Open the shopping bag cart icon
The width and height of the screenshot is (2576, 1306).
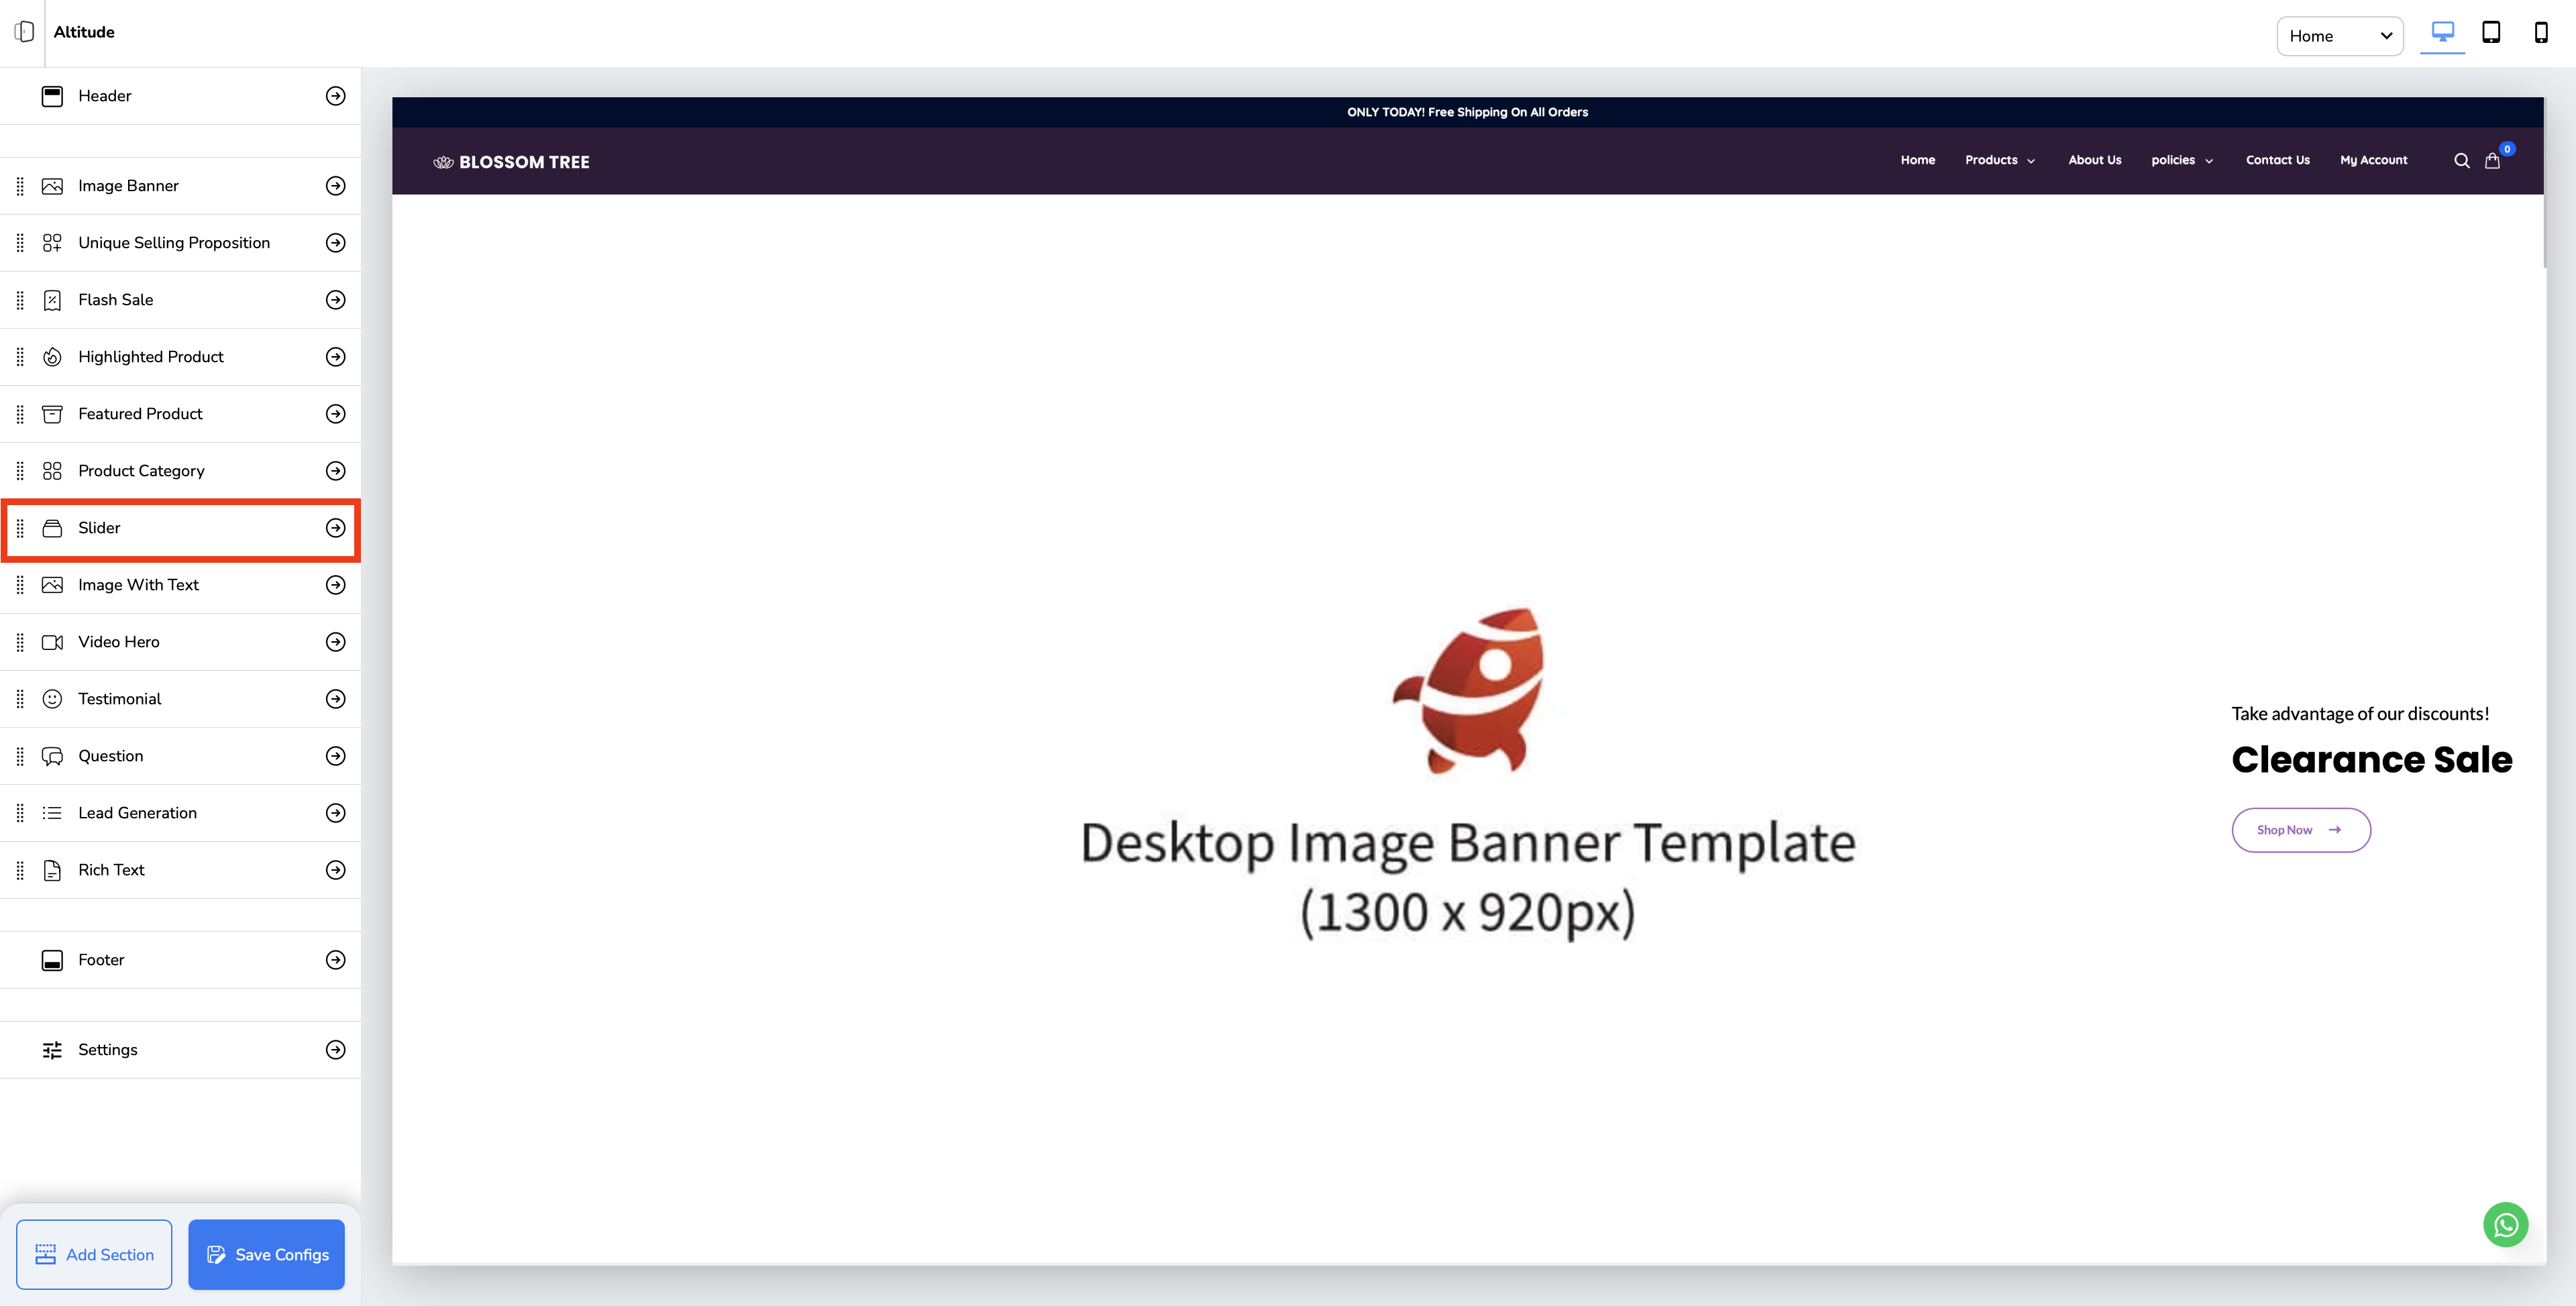click(2492, 161)
